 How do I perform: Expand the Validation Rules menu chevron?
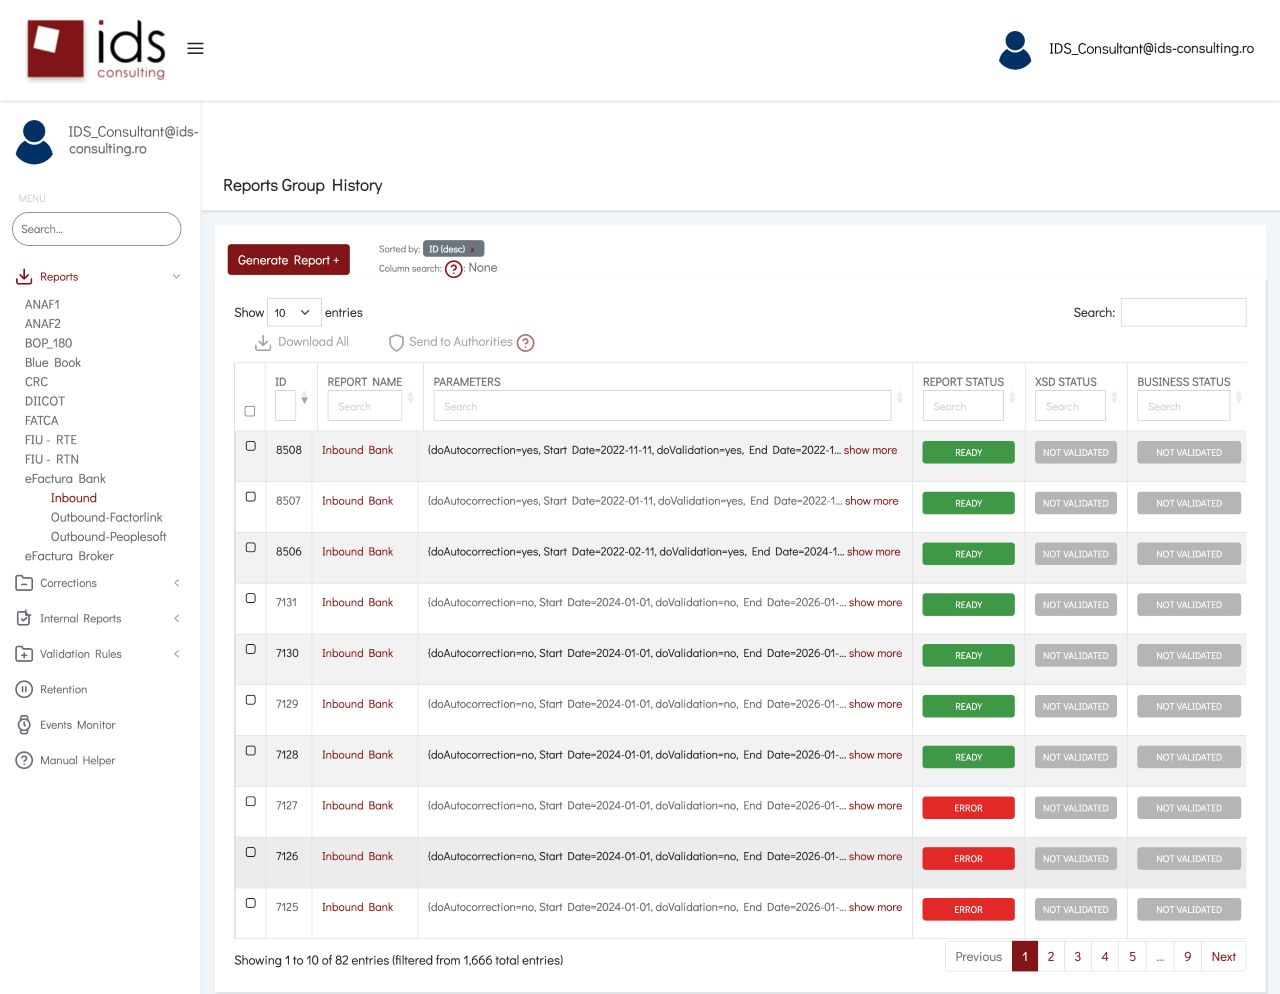pyautogui.click(x=177, y=654)
